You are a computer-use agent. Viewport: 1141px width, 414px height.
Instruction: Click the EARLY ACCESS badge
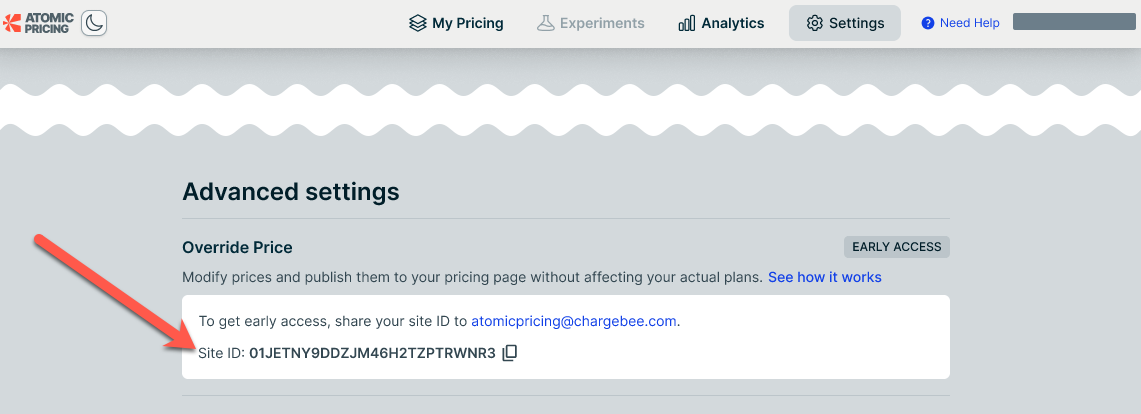(x=896, y=247)
